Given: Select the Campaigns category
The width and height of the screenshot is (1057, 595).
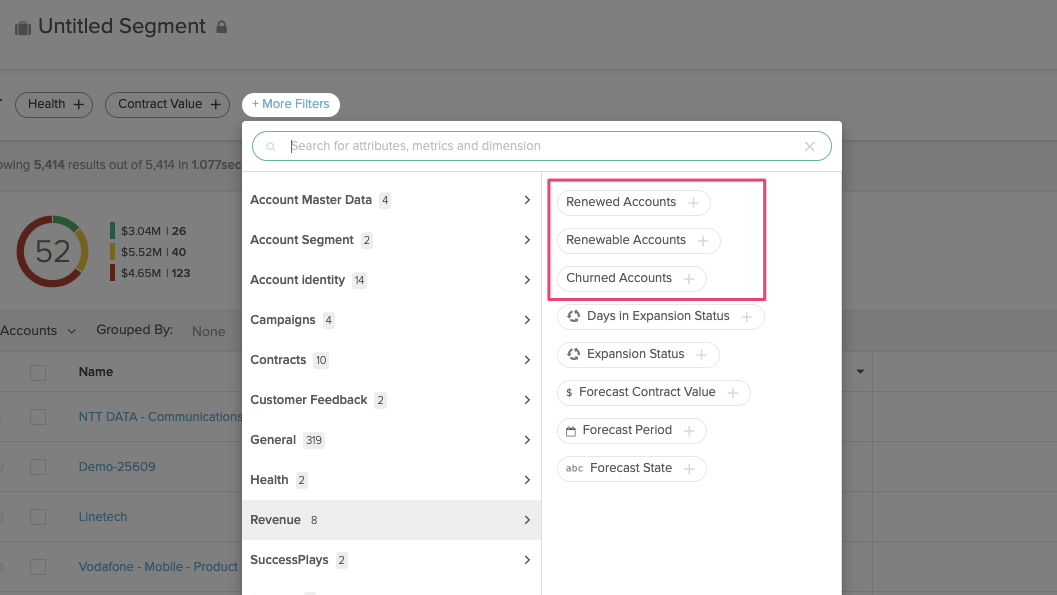Looking at the screenshot, I should click(x=392, y=320).
